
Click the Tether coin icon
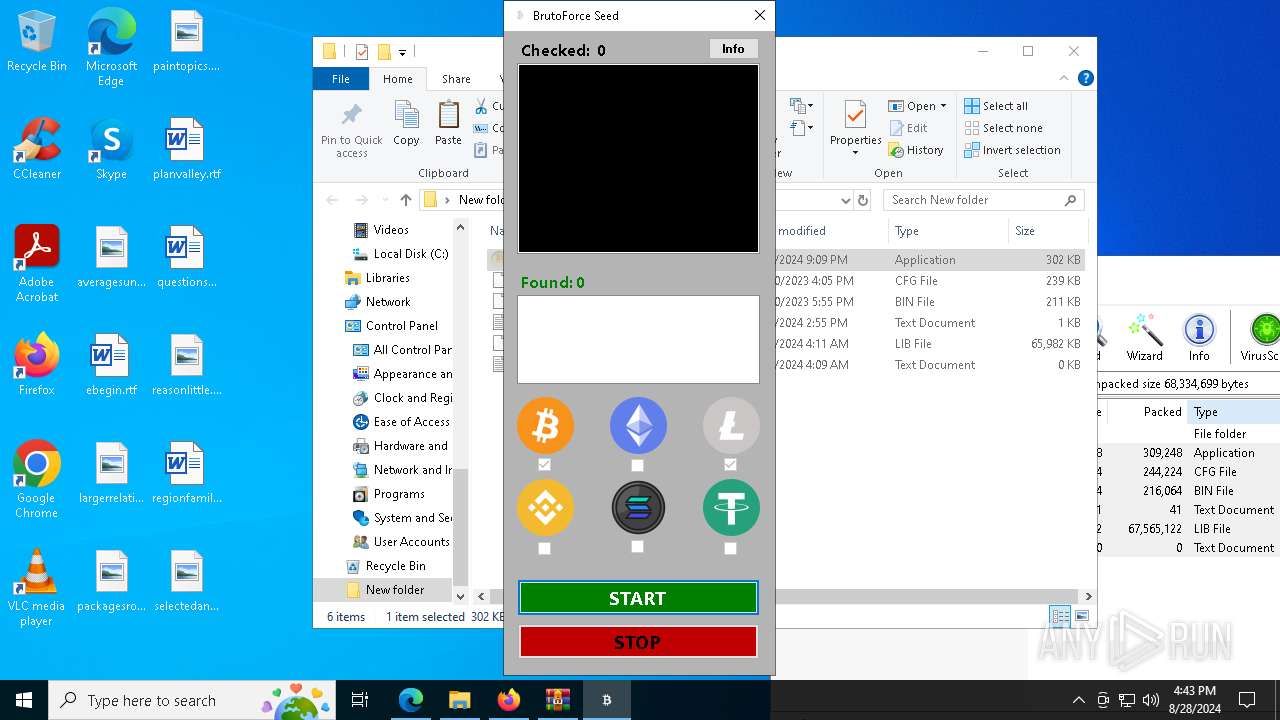point(731,508)
